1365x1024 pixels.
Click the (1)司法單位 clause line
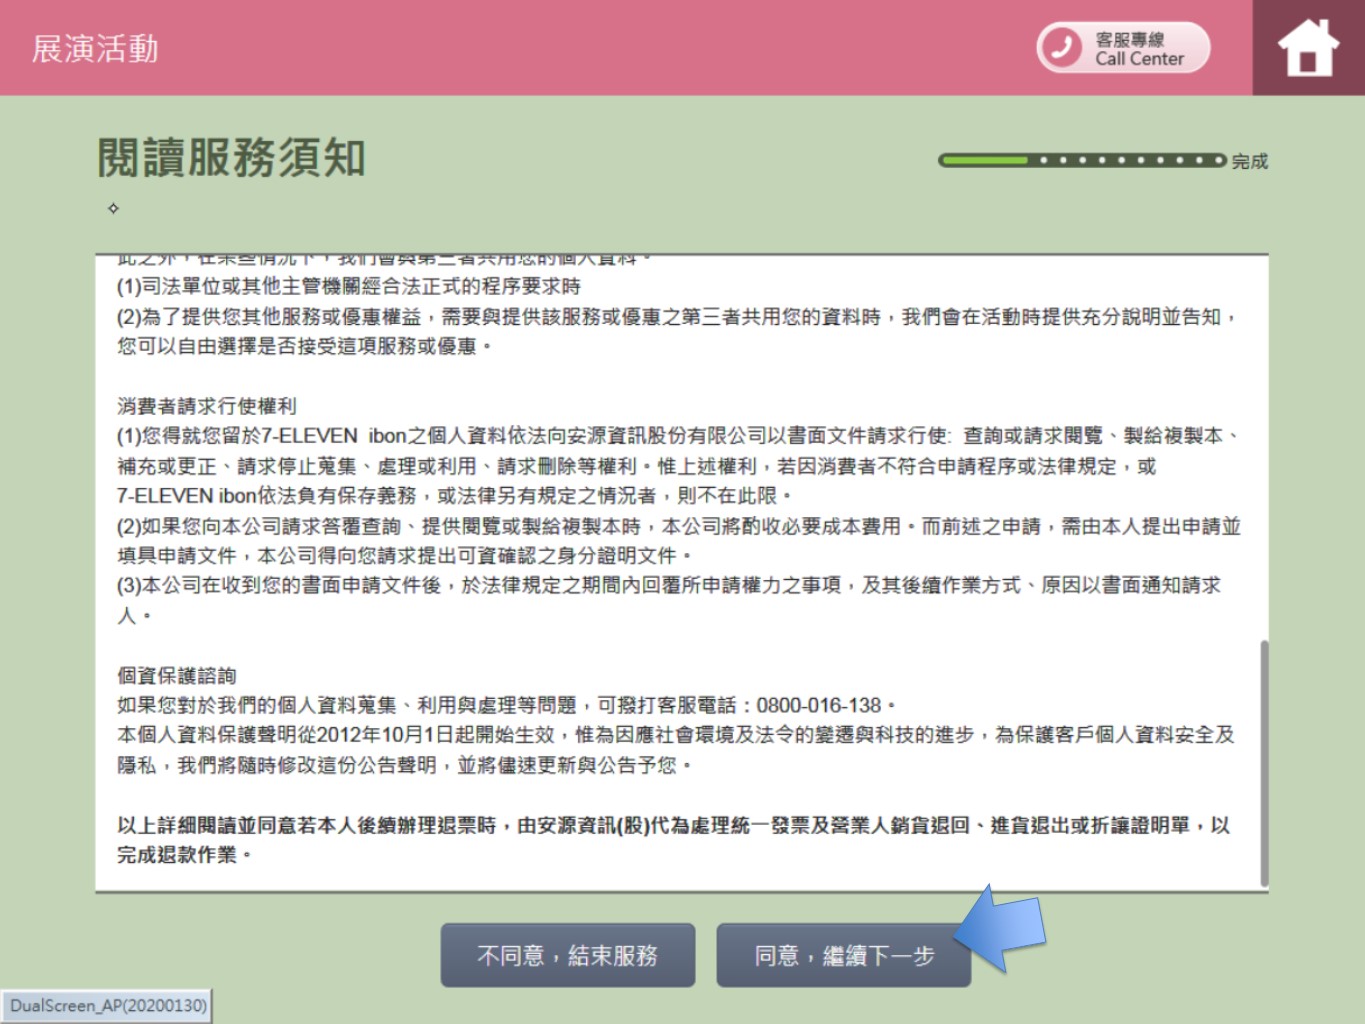pos(348,287)
